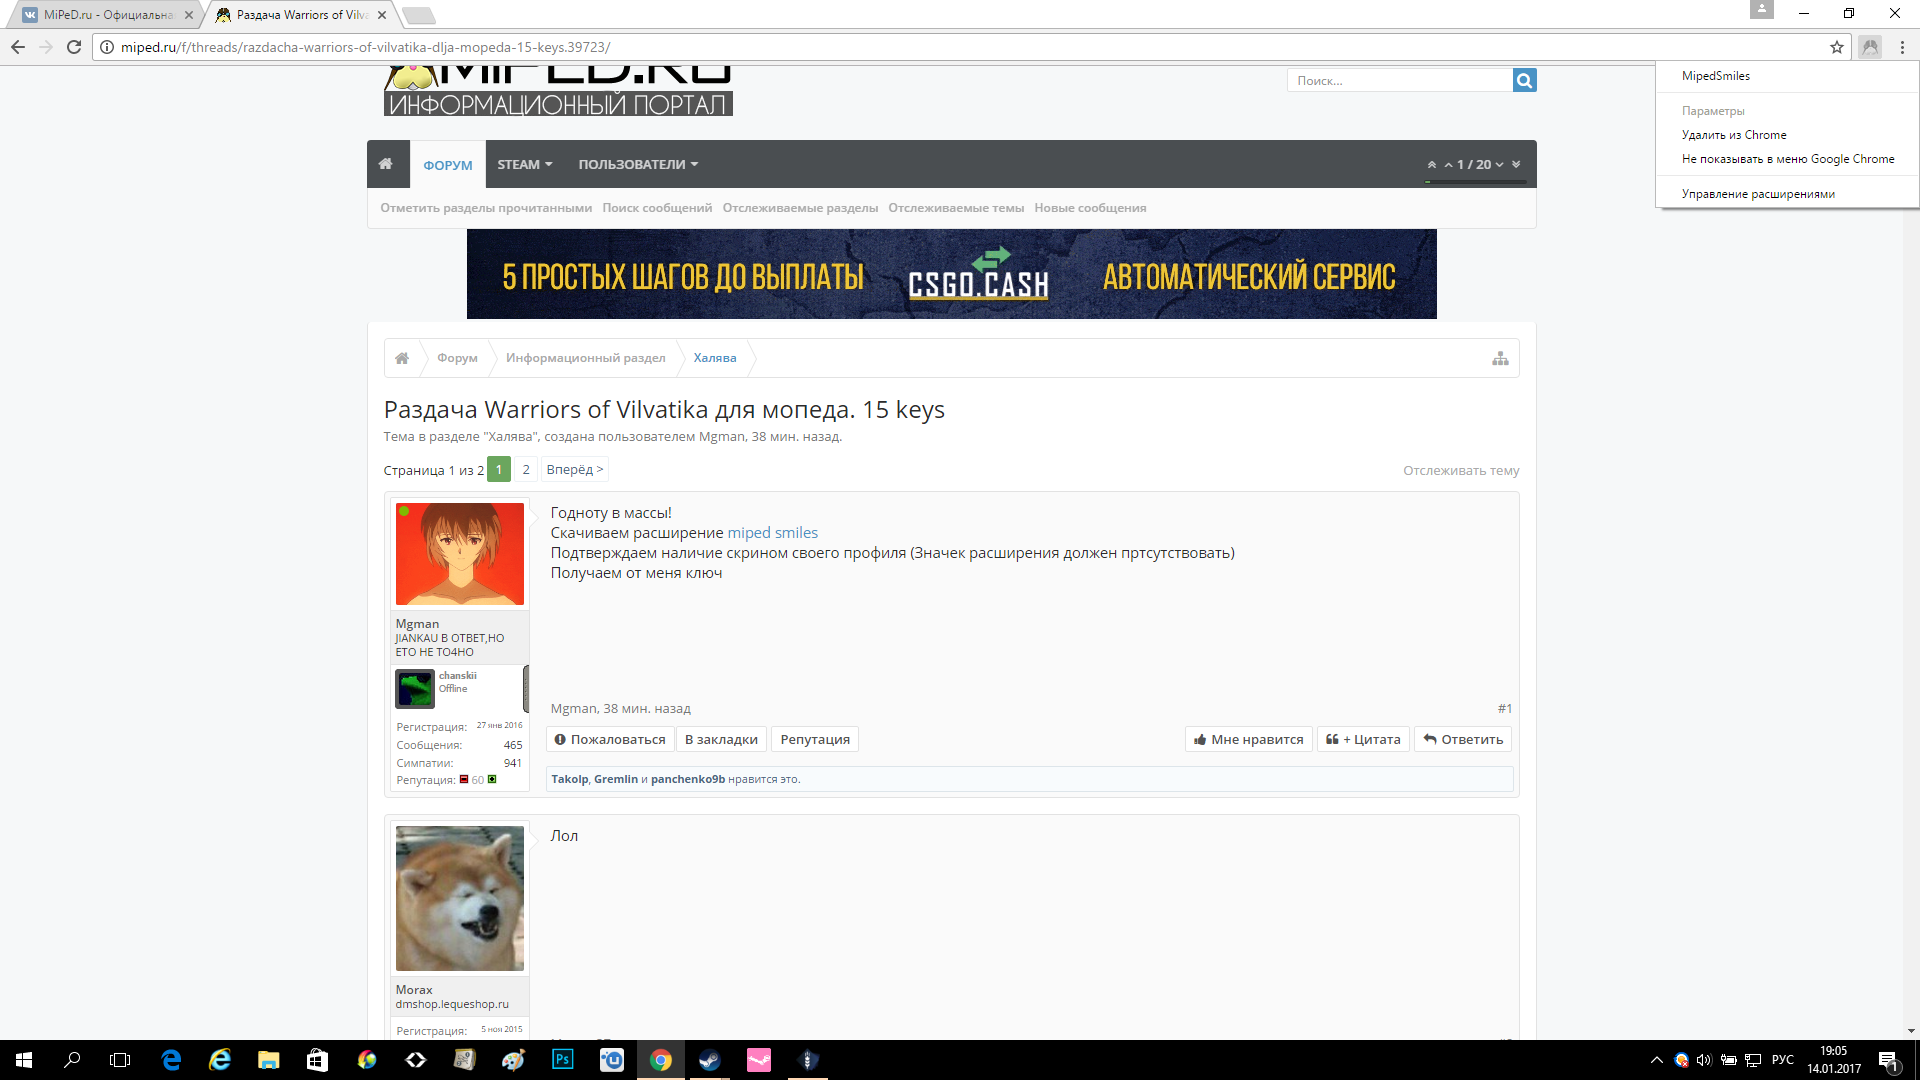
Task: Click the forum search magnifier button
Action: coord(1524,80)
